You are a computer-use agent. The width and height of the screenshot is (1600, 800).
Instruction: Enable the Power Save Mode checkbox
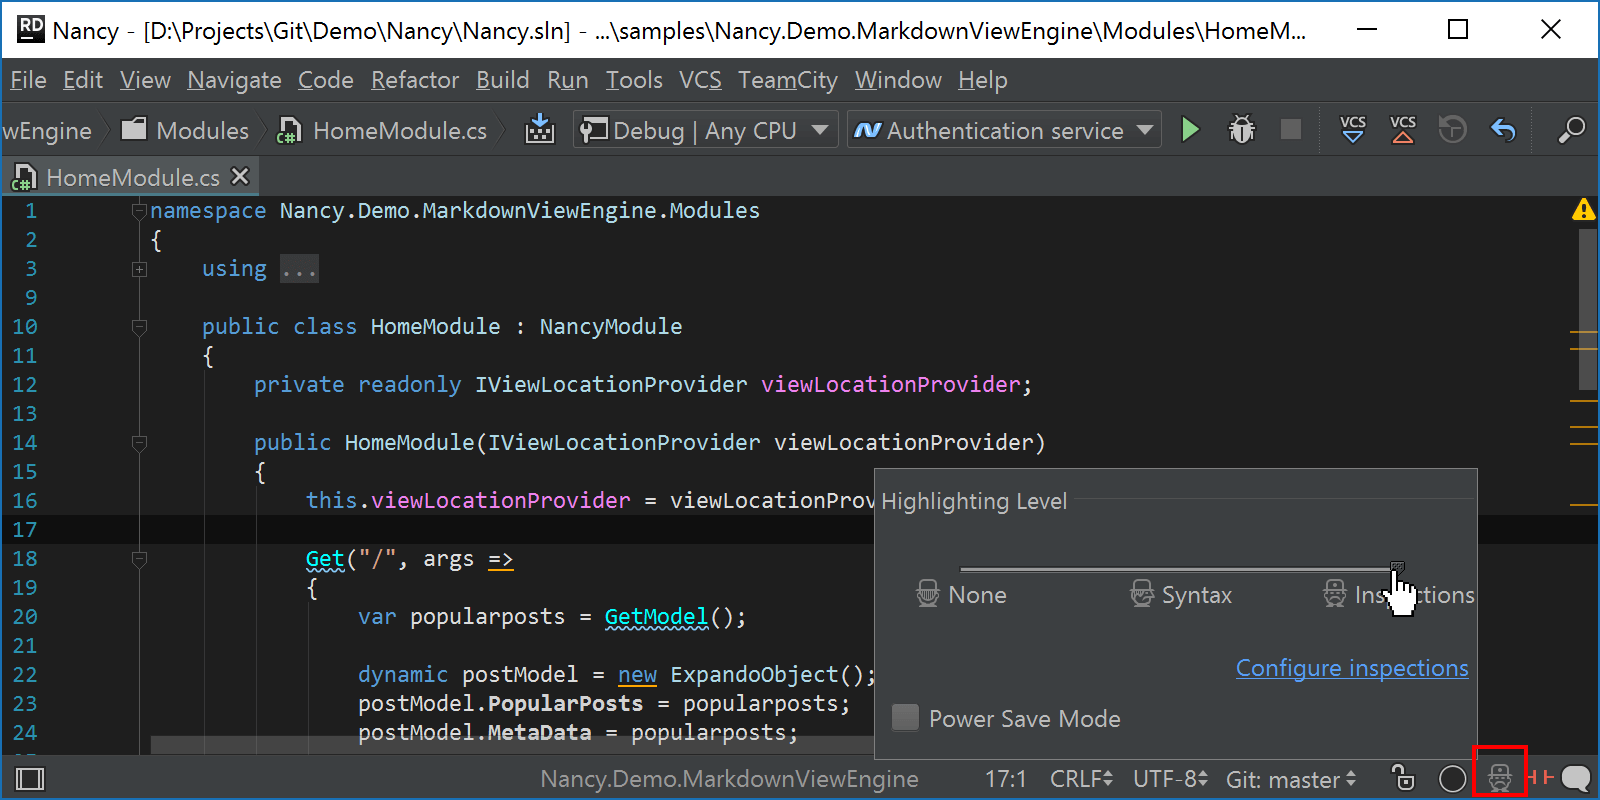[x=905, y=717]
